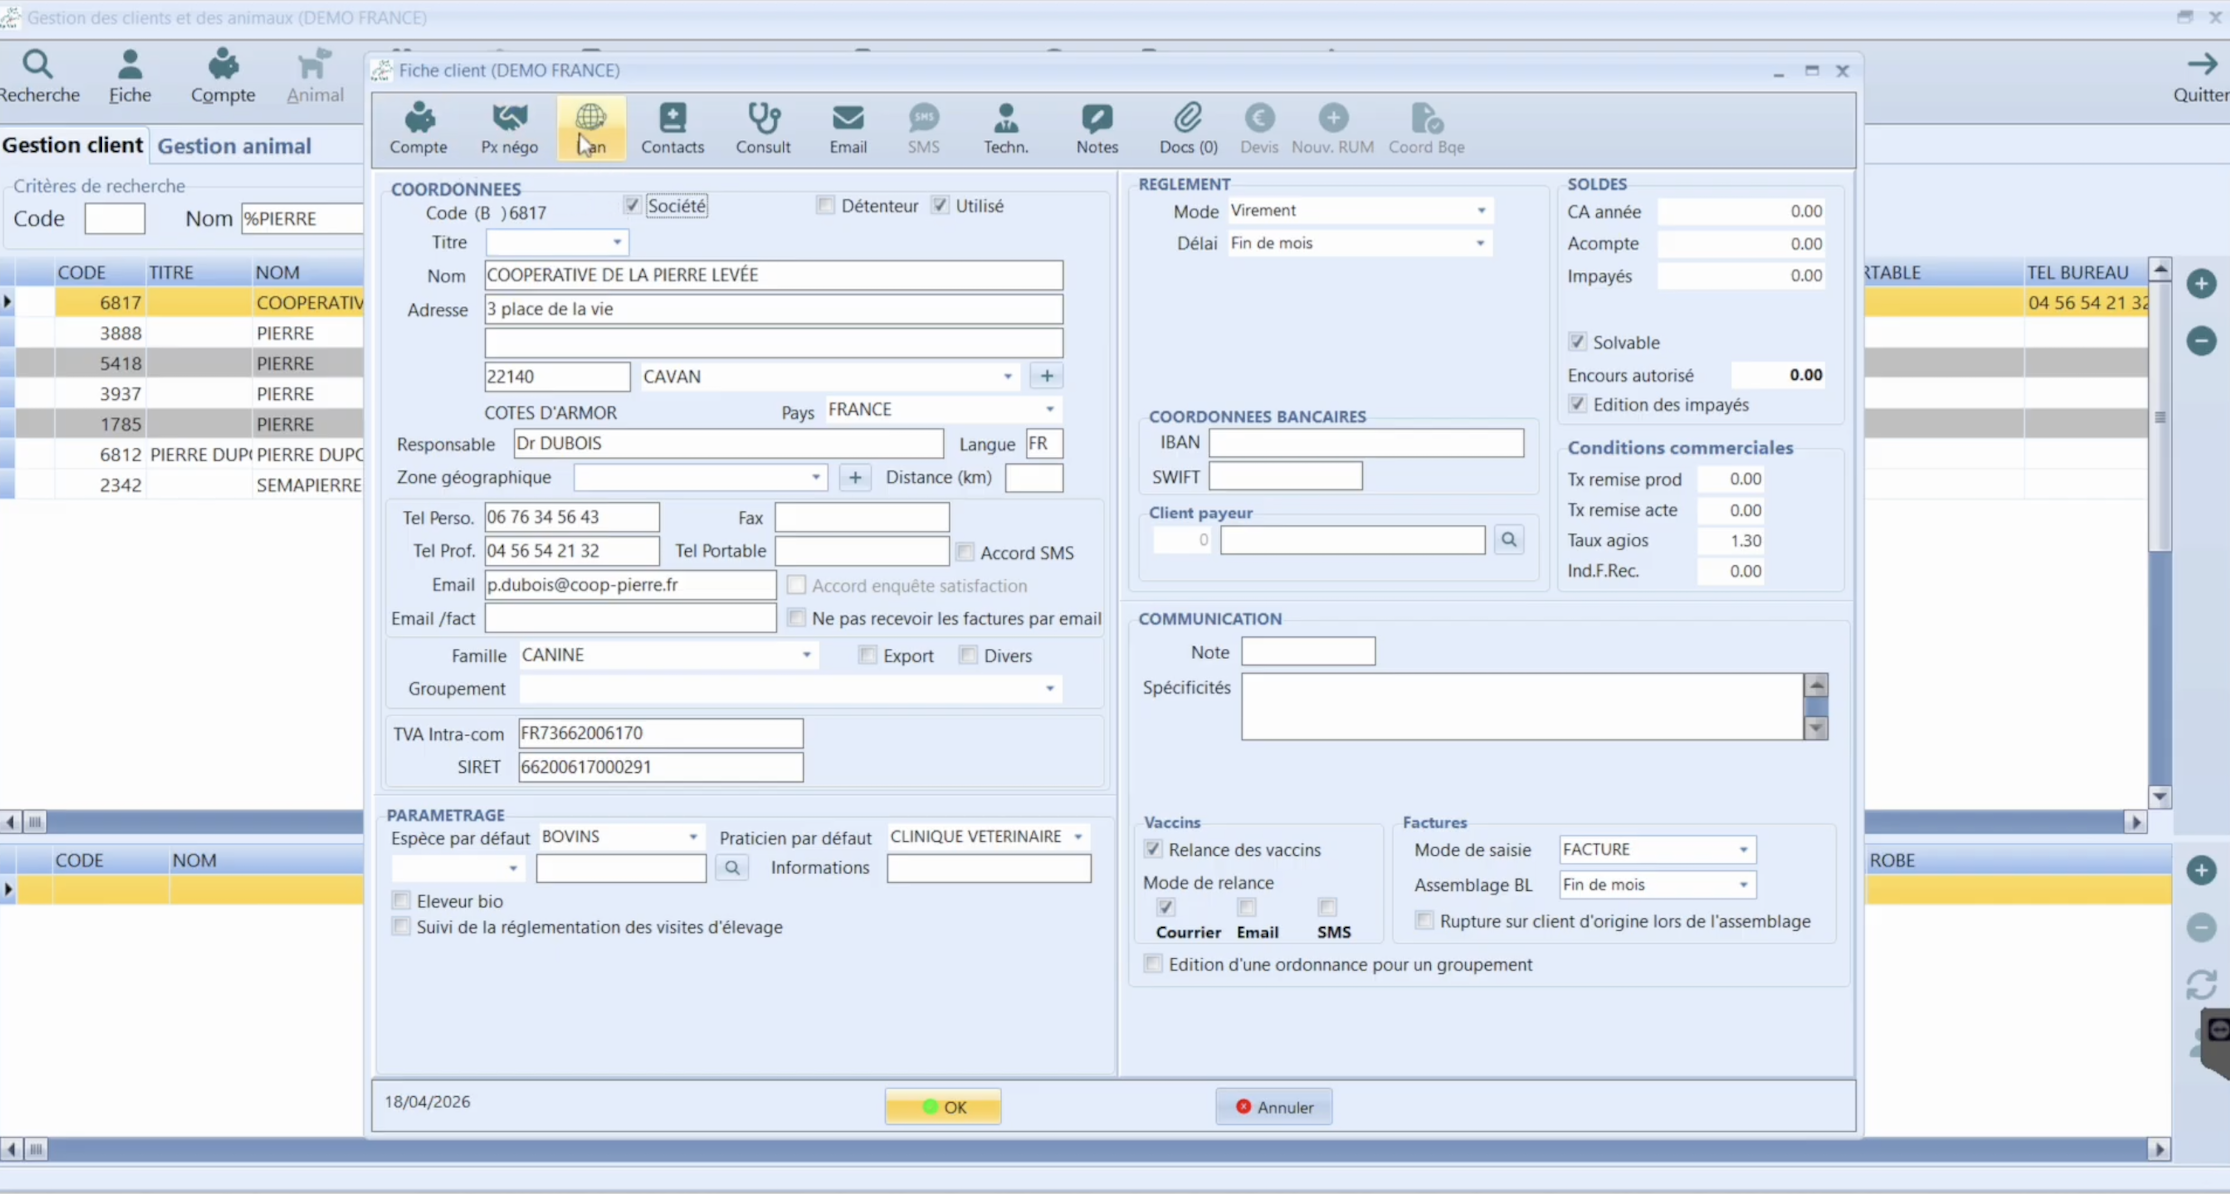
Task: Select the Gestion client tab
Action: pyautogui.click(x=72, y=145)
